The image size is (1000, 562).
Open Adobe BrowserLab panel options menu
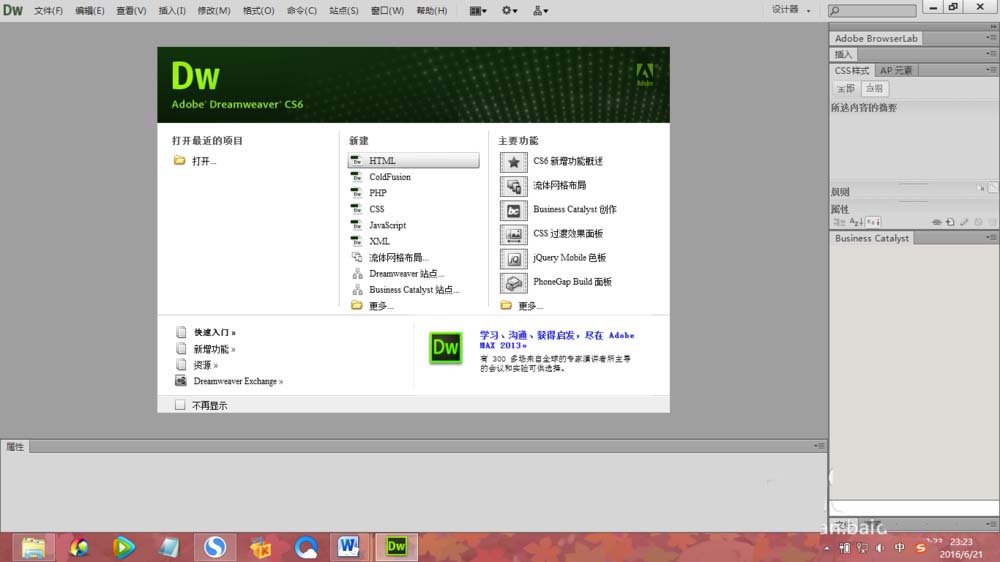click(x=990, y=38)
